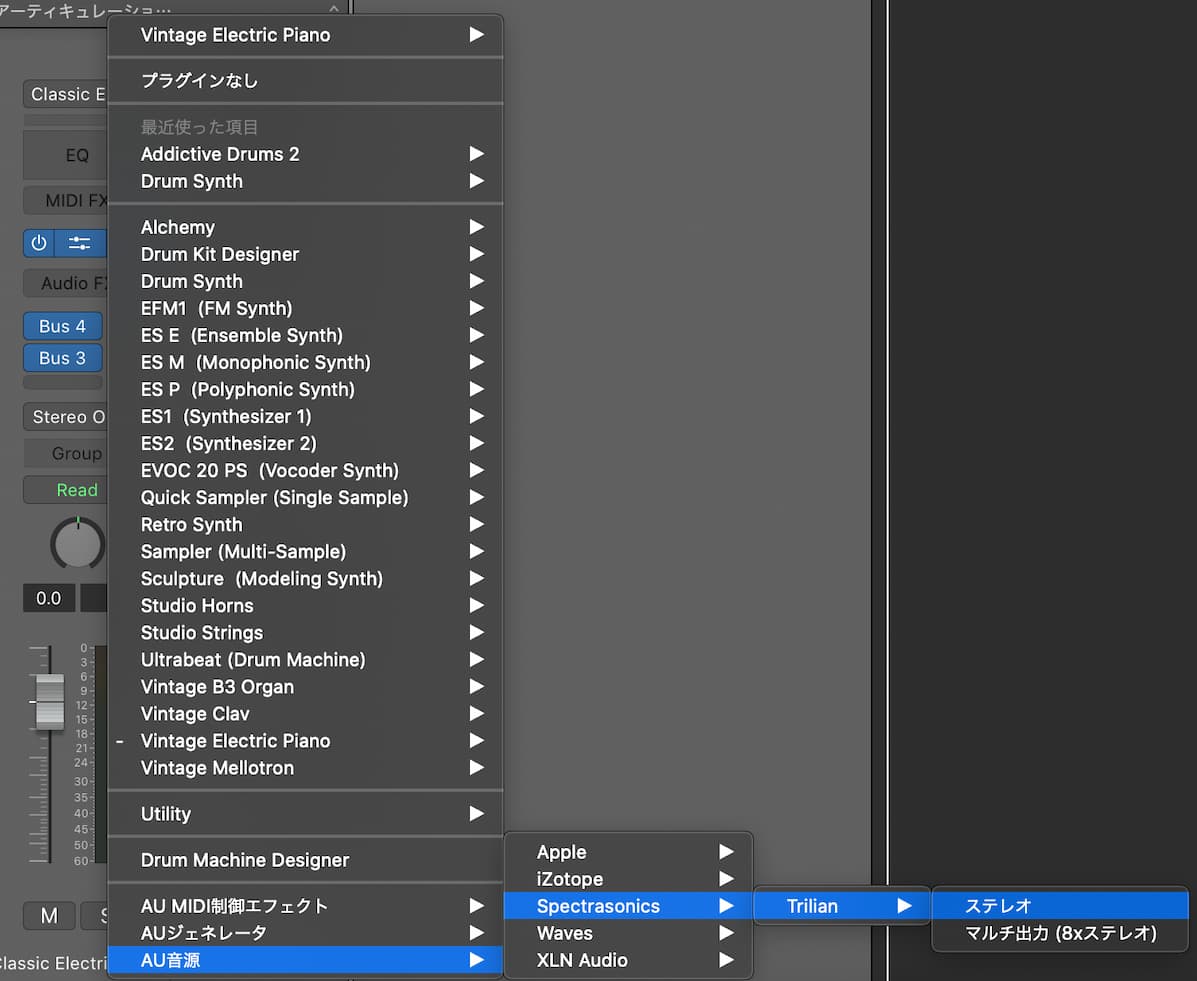Adjust the channel volume fader
This screenshot has height=981, width=1197.
coord(50,701)
